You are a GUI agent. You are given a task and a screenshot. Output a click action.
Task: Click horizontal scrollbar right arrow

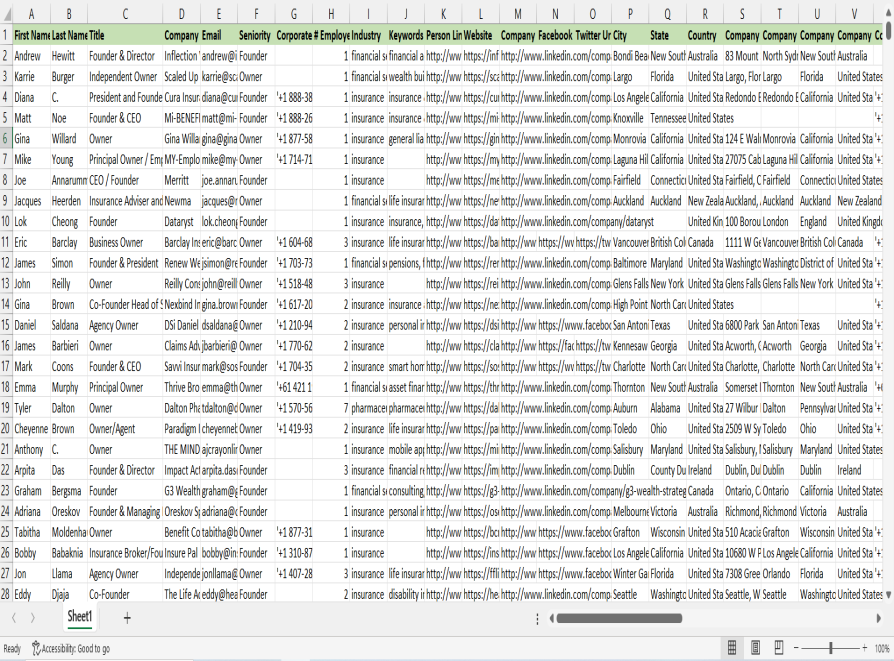pos(879,618)
